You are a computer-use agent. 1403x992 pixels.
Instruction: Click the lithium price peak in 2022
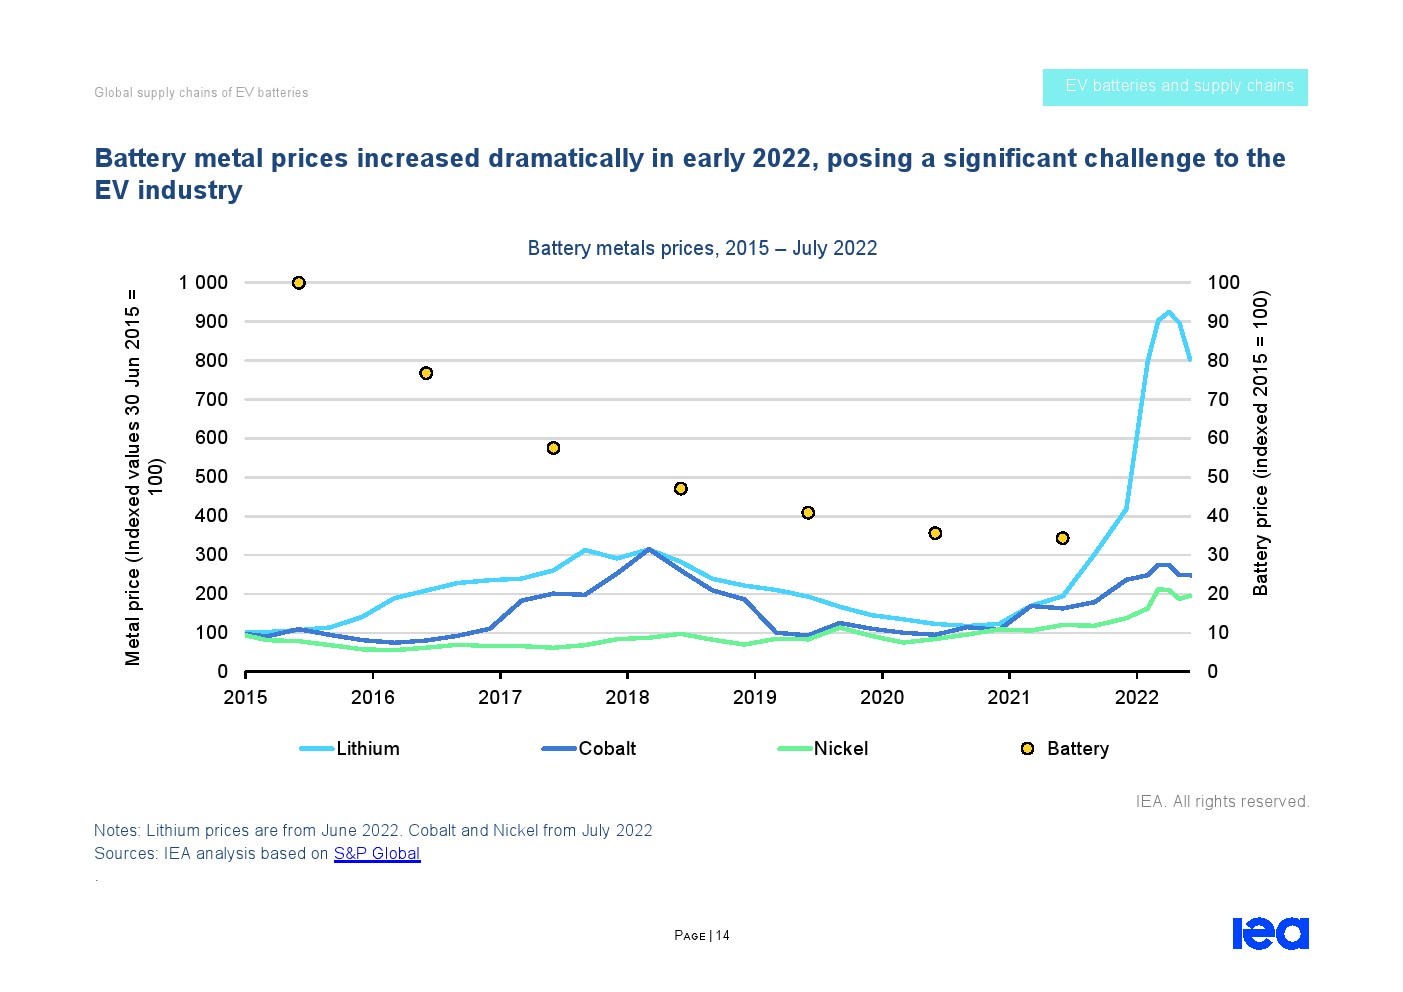point(1168,312)
